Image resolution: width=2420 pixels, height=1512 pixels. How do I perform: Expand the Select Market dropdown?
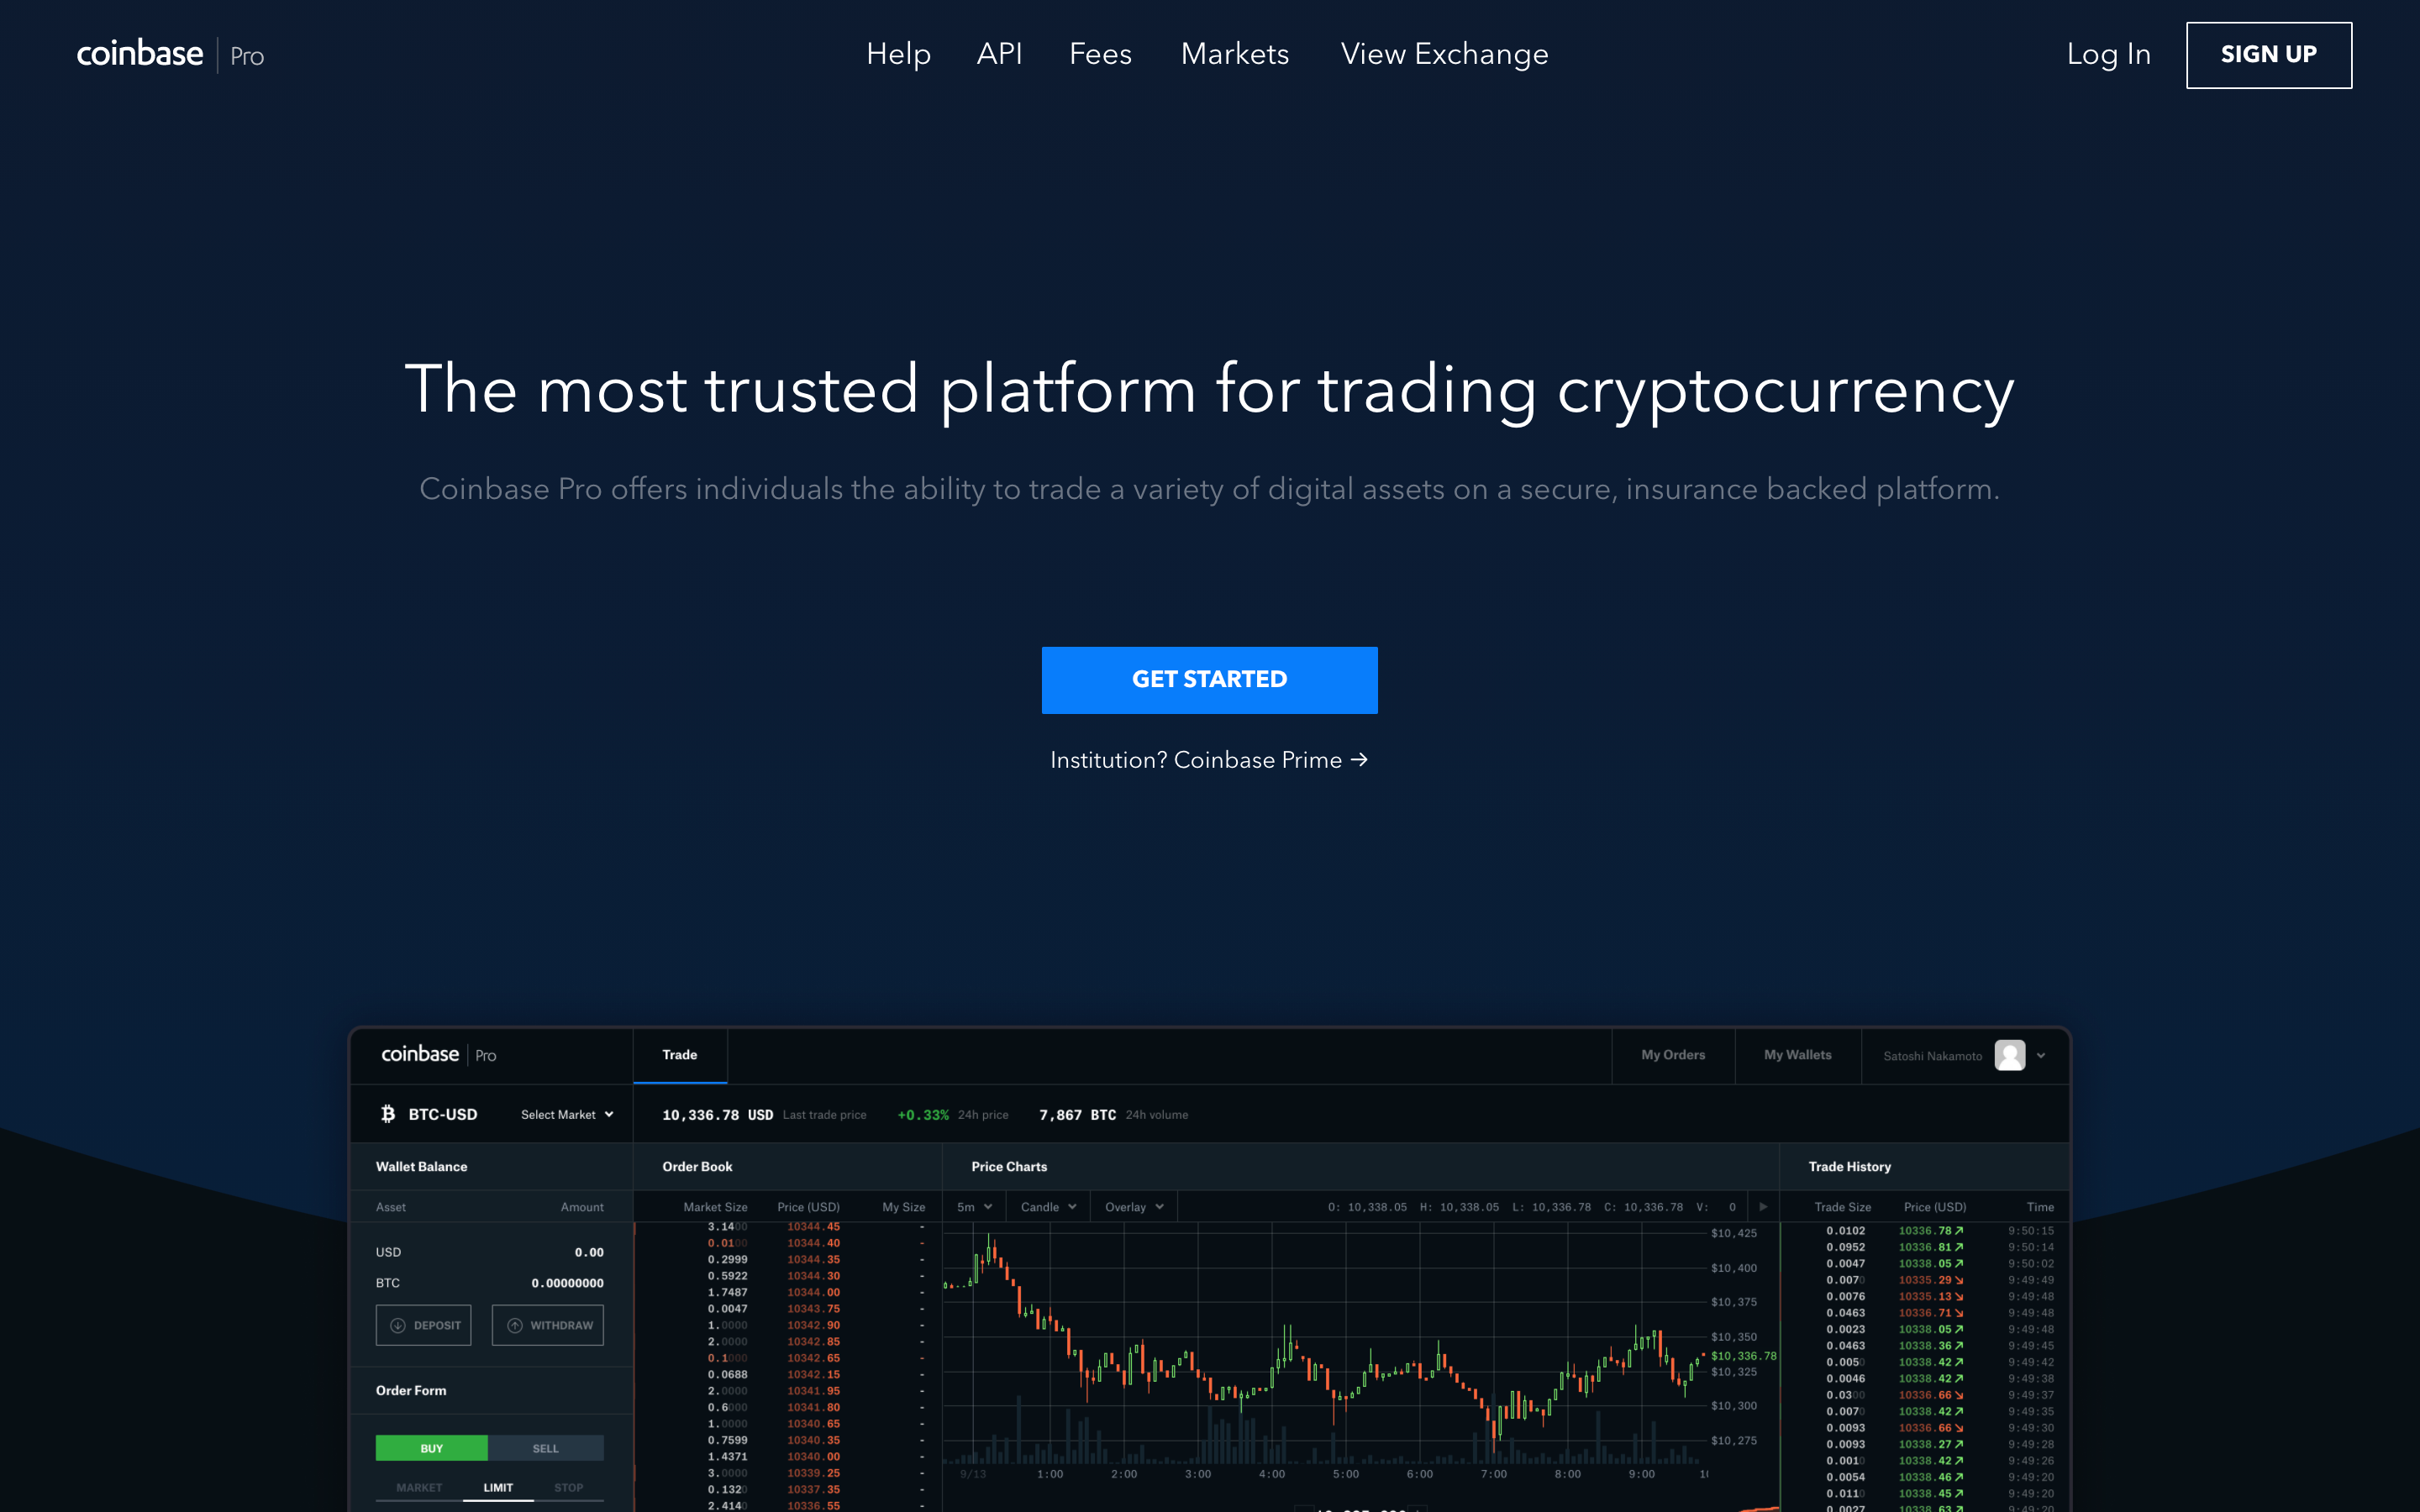click(x=565, y=1113)
